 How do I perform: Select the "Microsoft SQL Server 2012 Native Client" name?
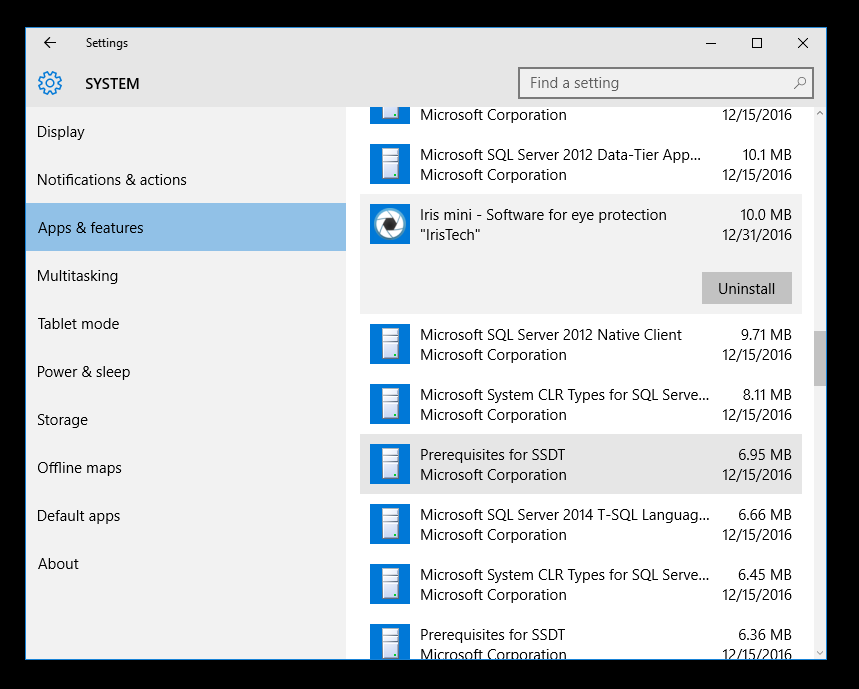[551, 335]
